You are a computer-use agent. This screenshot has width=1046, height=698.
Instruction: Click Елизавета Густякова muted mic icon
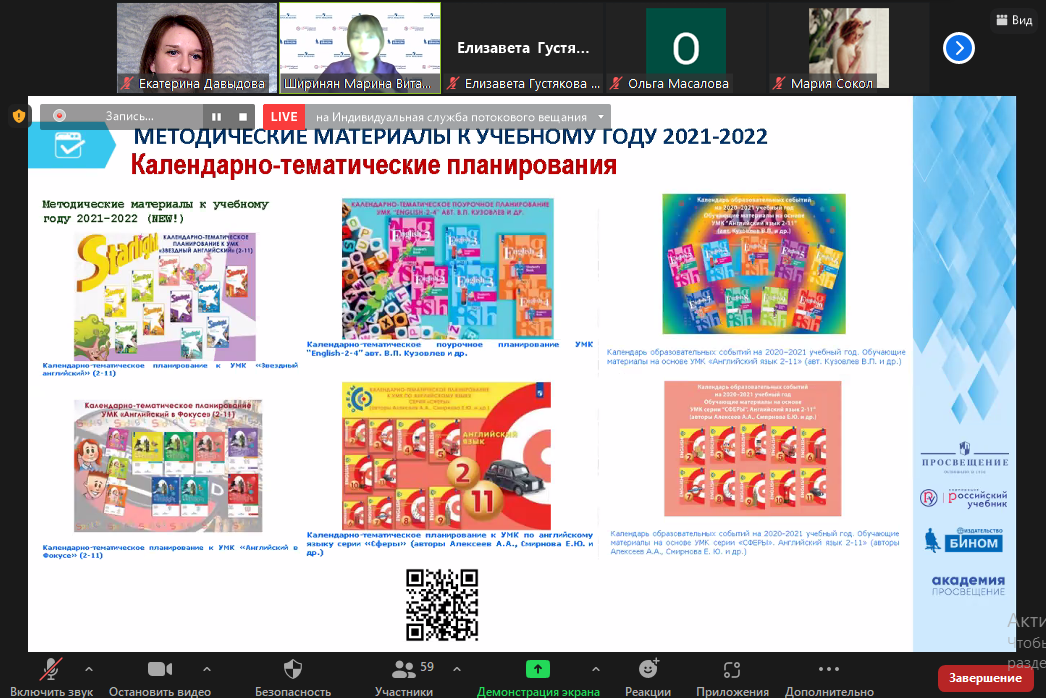[x=453, y=83]
